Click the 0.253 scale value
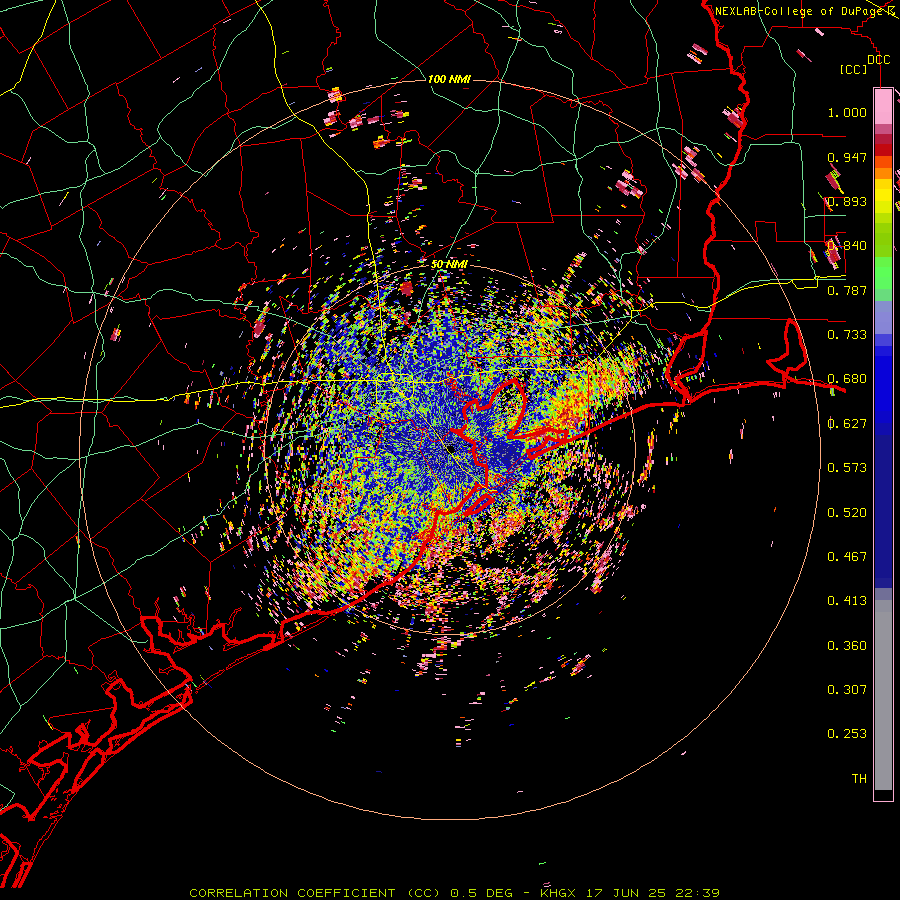This screenshot has width=900, height=900. pos(847,734)
